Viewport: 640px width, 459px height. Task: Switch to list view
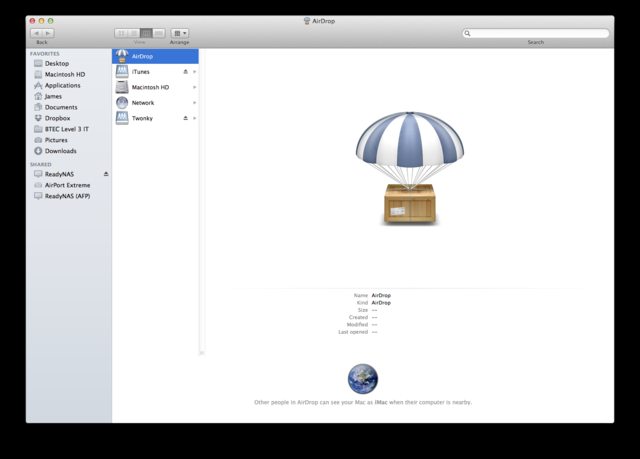(133, 33)
